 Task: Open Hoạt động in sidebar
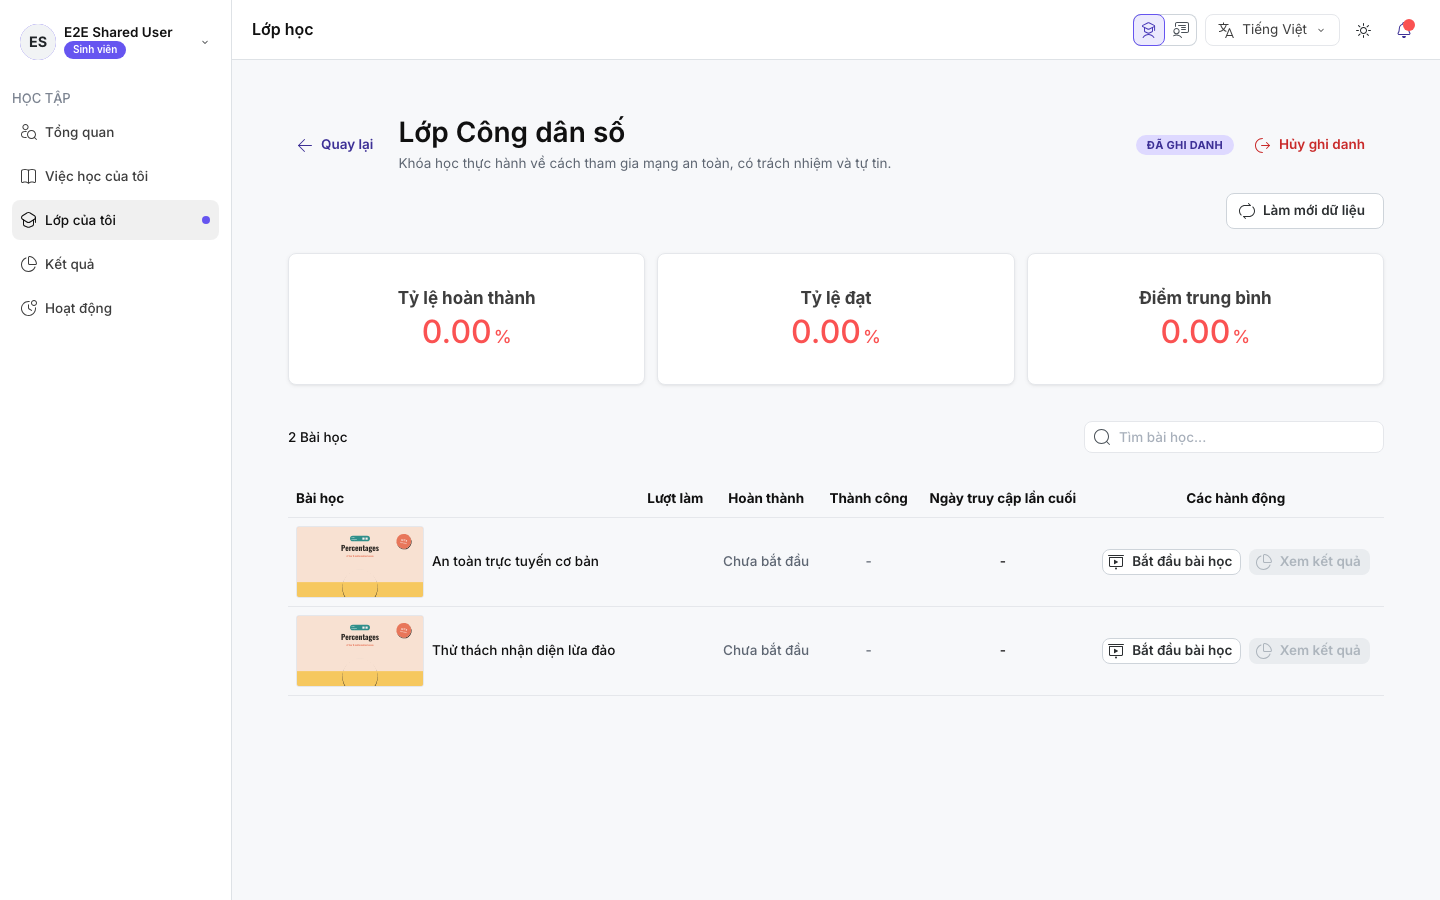tap(115, 308)
